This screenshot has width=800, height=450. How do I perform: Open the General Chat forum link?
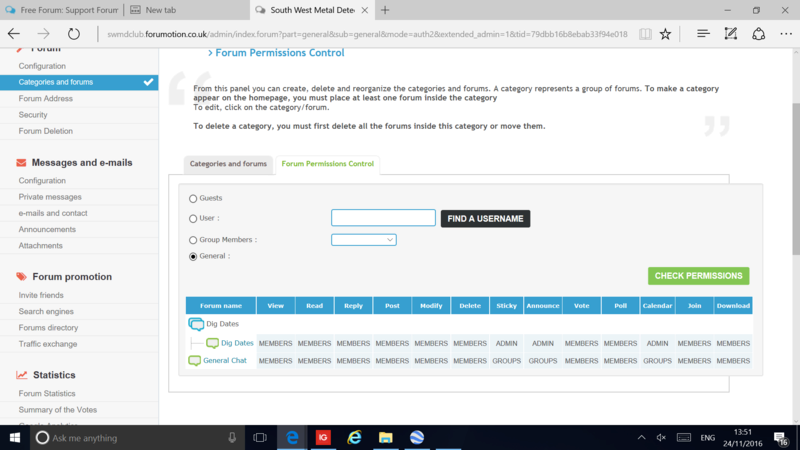[224, 360]
